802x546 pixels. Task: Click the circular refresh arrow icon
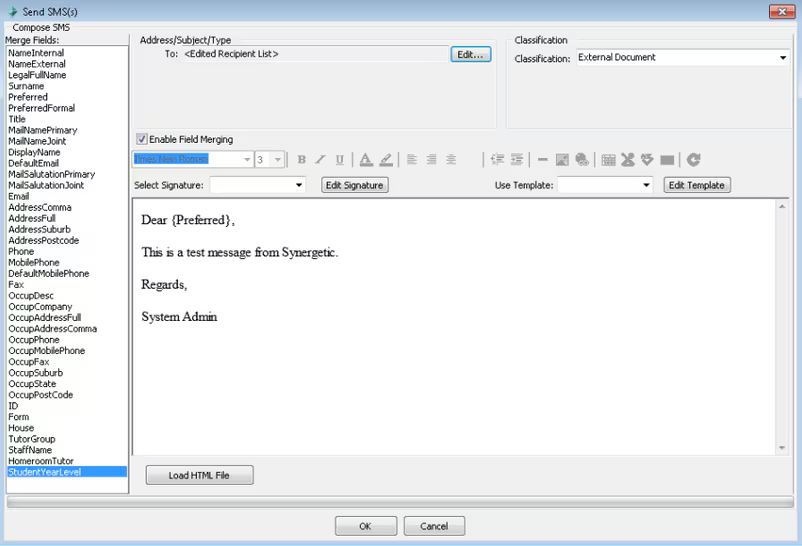(694, 160)
